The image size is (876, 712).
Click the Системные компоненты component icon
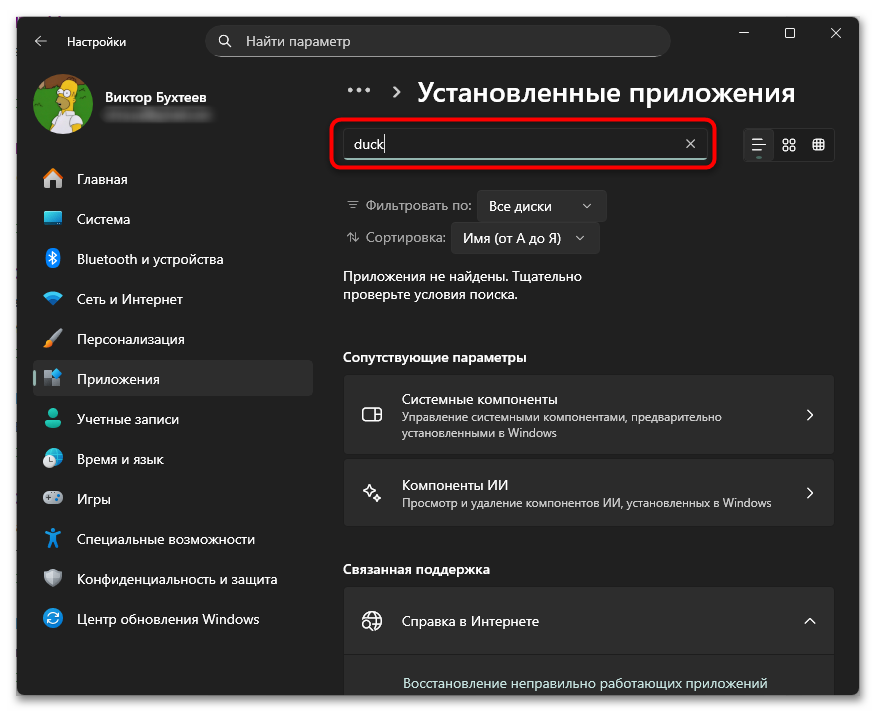pyautogui.click(x=372, y=413)
